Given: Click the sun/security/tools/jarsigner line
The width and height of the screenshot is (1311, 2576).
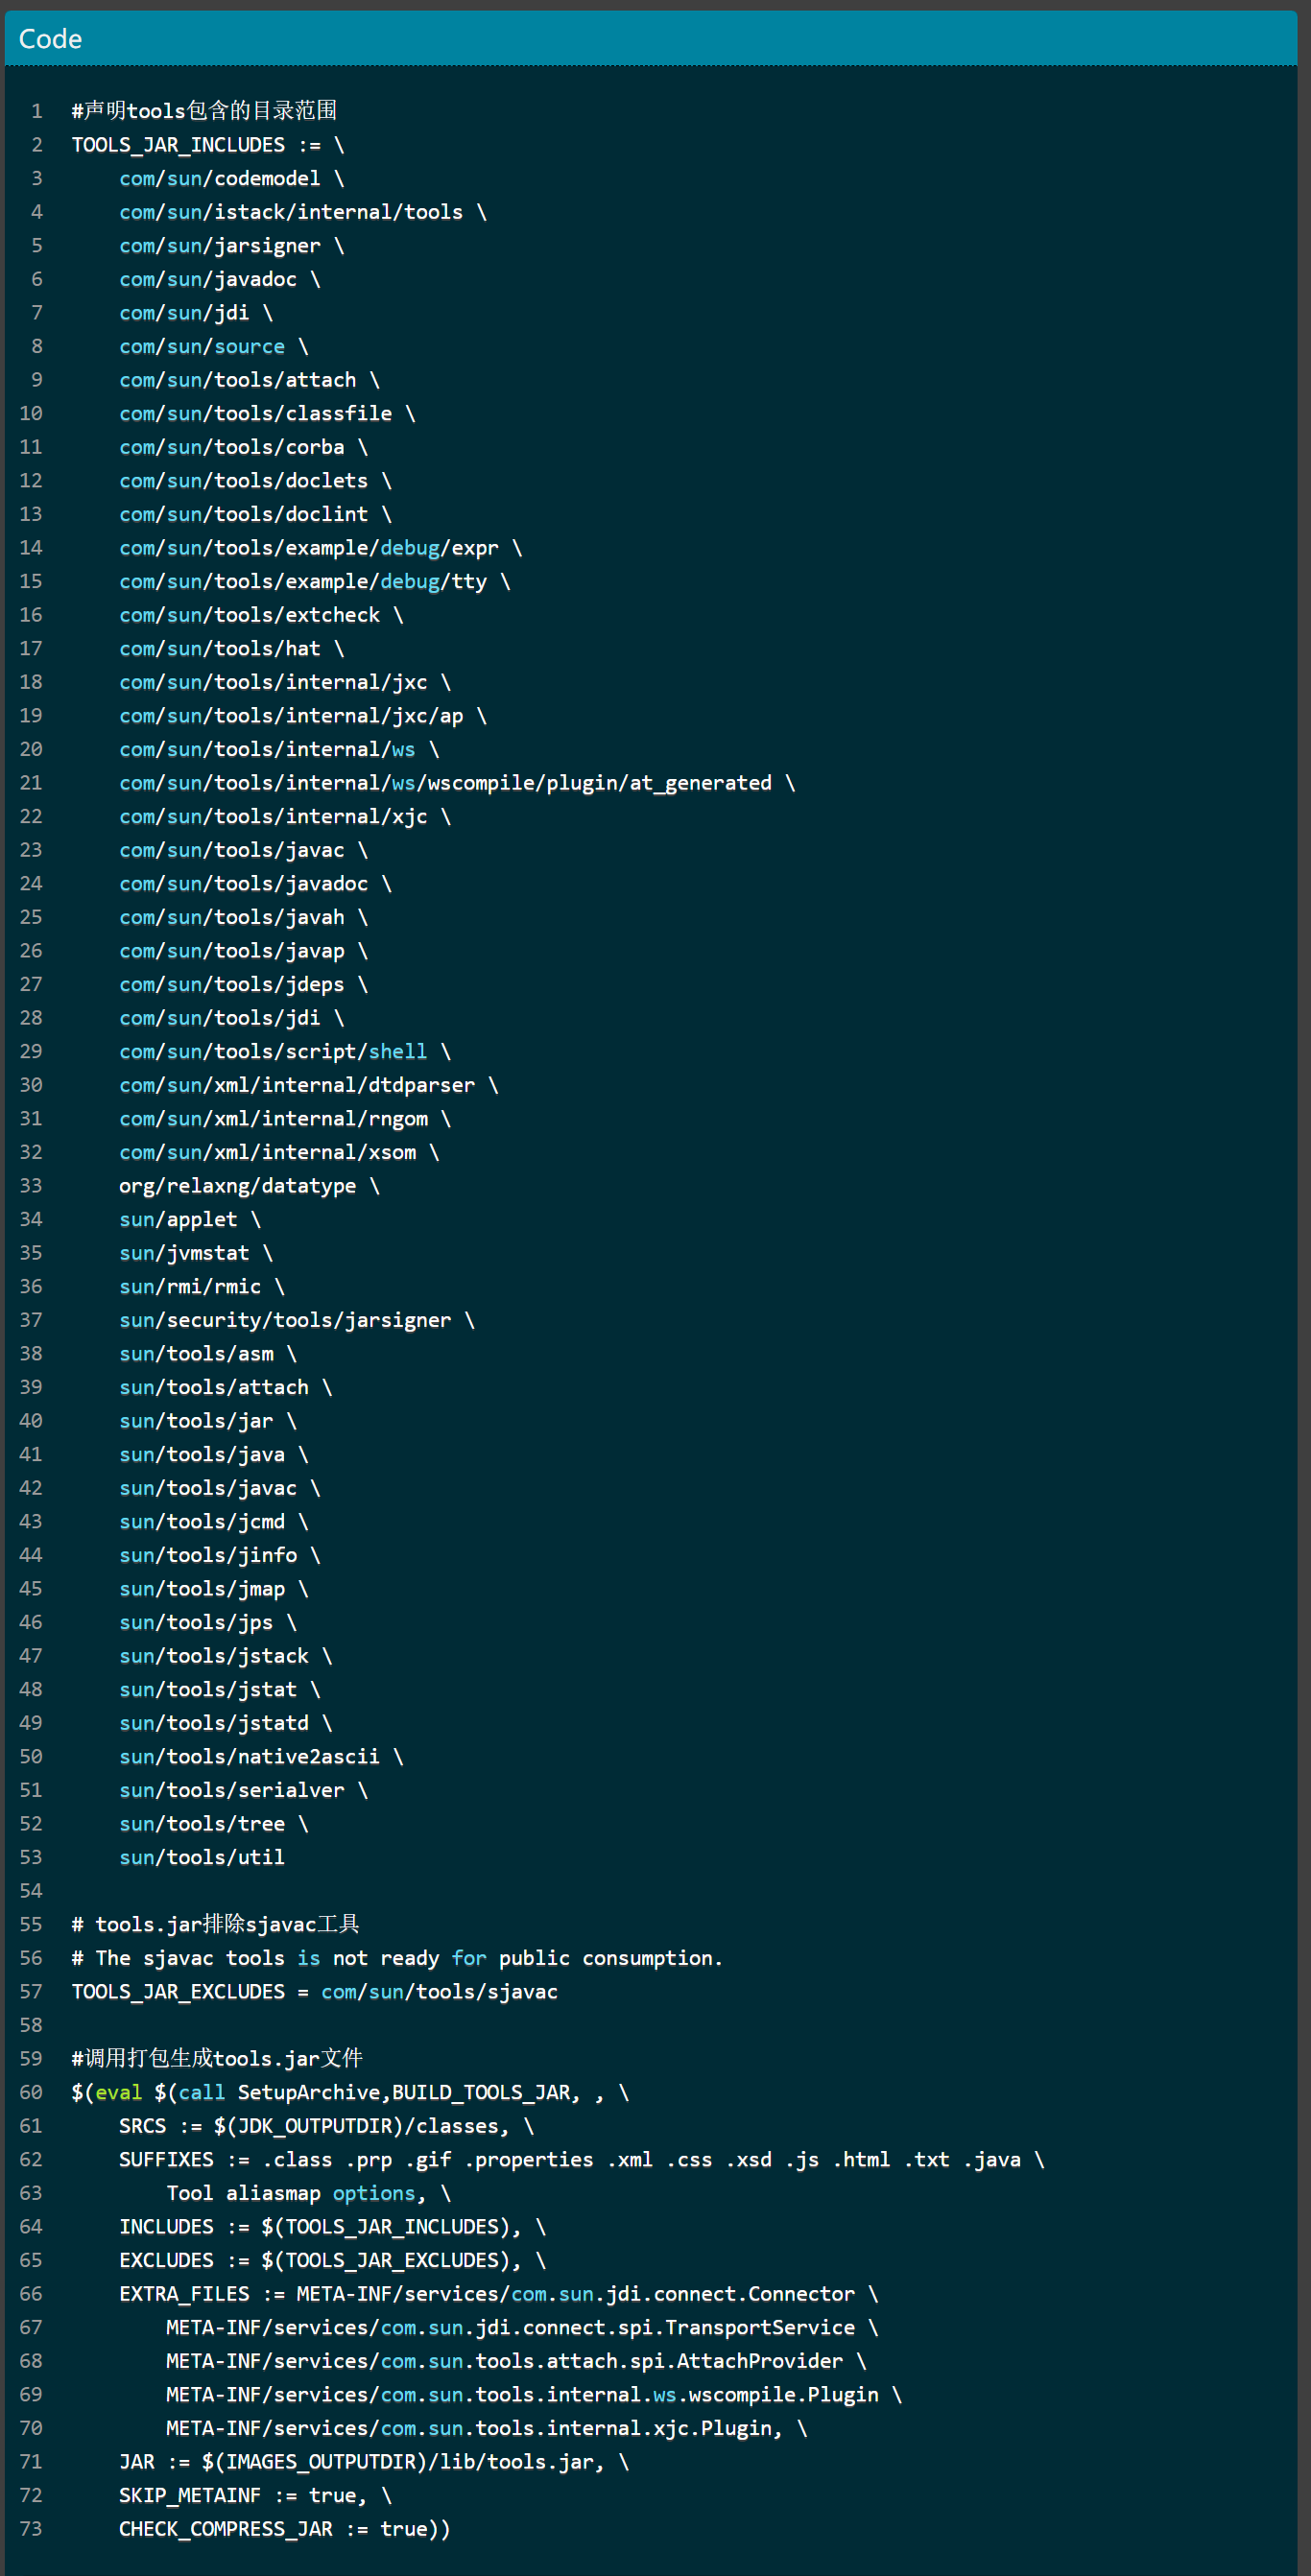Looking at the screenshot, I should point(297,1321).
